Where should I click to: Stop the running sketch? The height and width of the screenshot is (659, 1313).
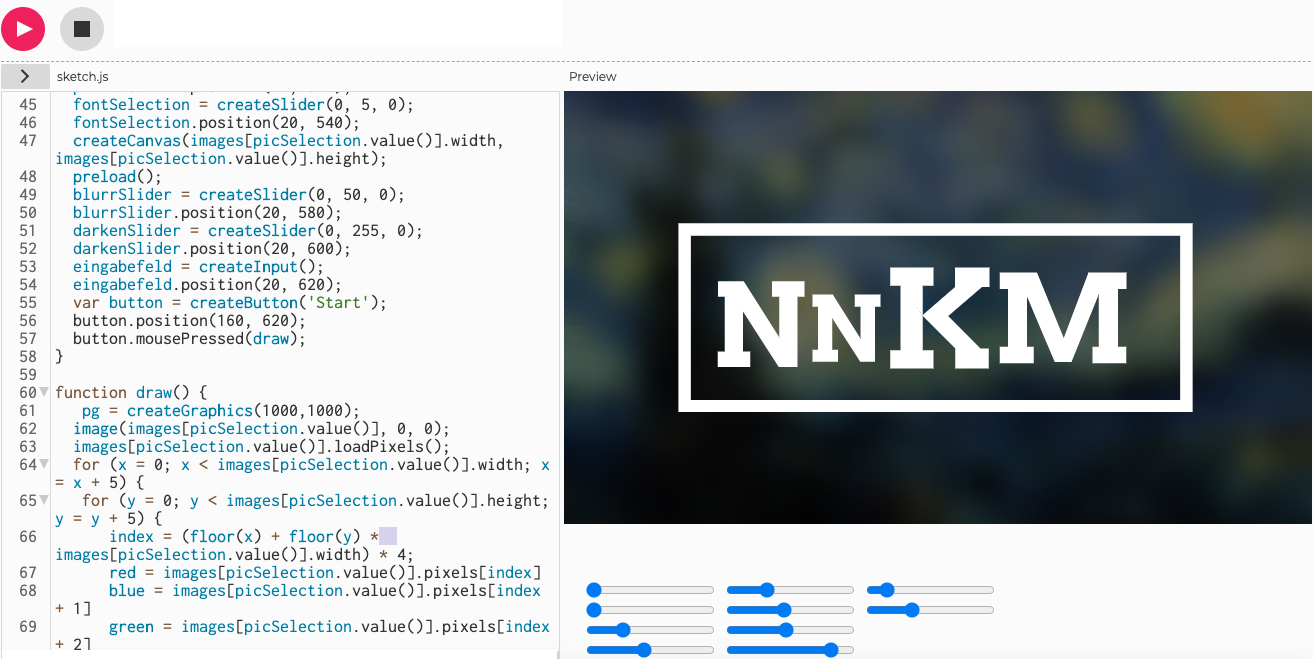[x=82, y=29]
